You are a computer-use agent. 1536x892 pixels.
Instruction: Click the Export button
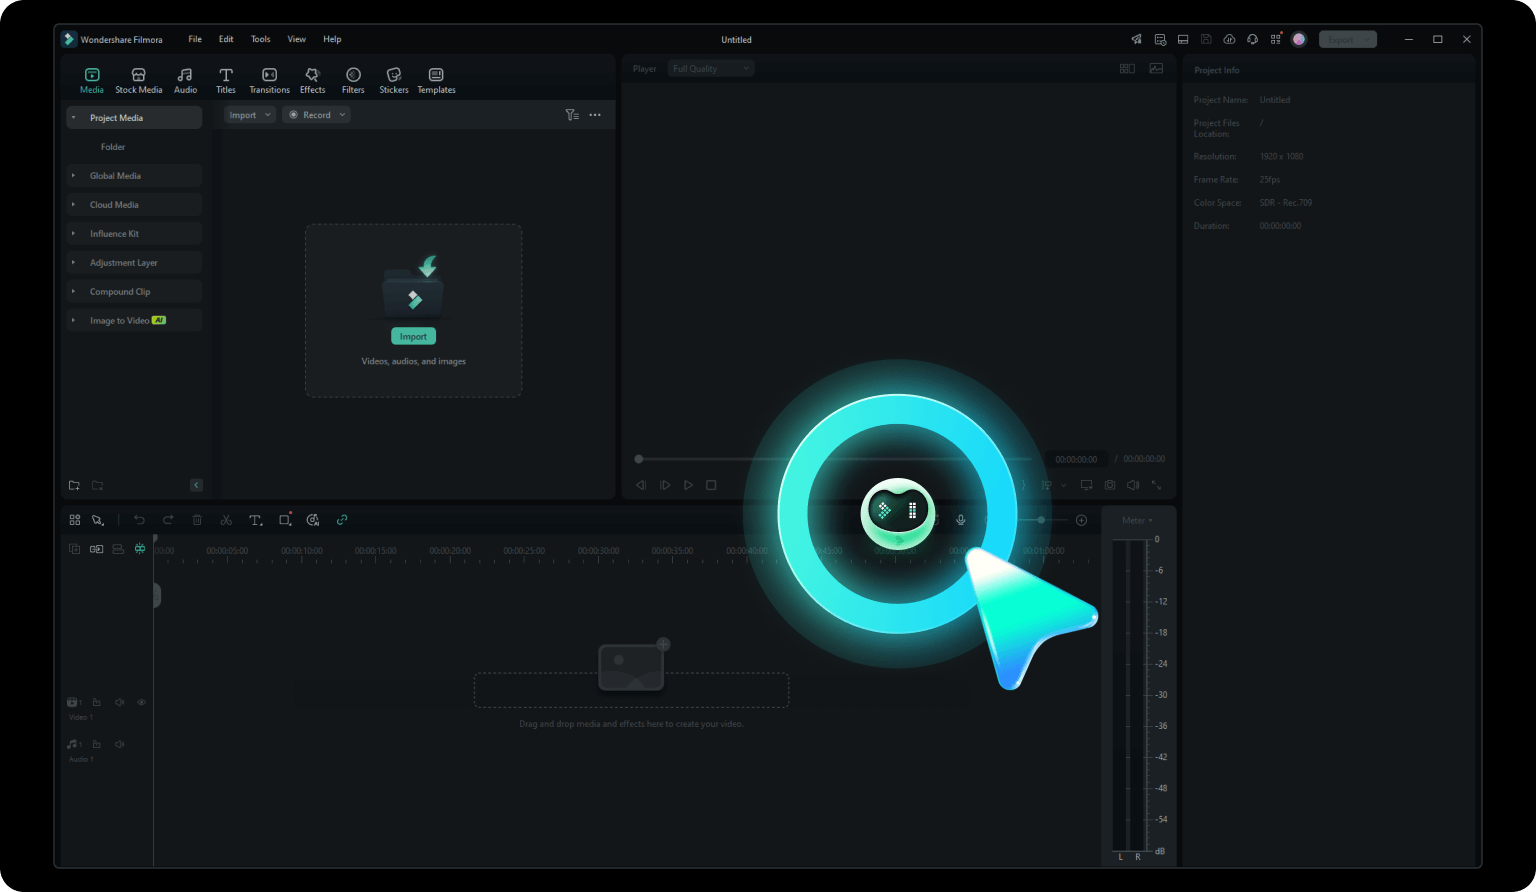click(x=1347, y=39)
